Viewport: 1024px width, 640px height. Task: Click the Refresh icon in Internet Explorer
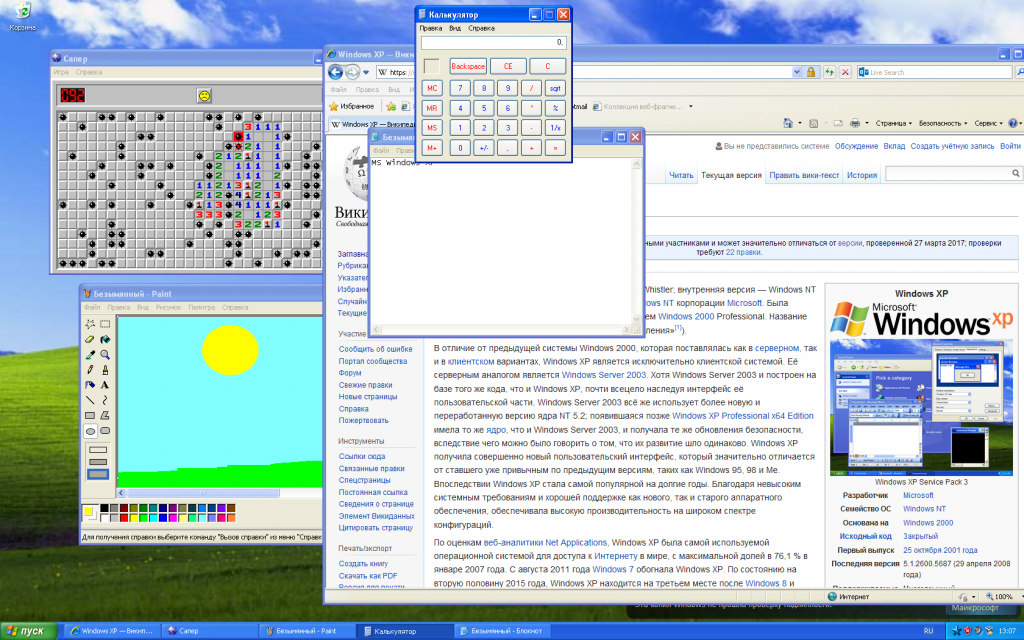coord(829,72)
